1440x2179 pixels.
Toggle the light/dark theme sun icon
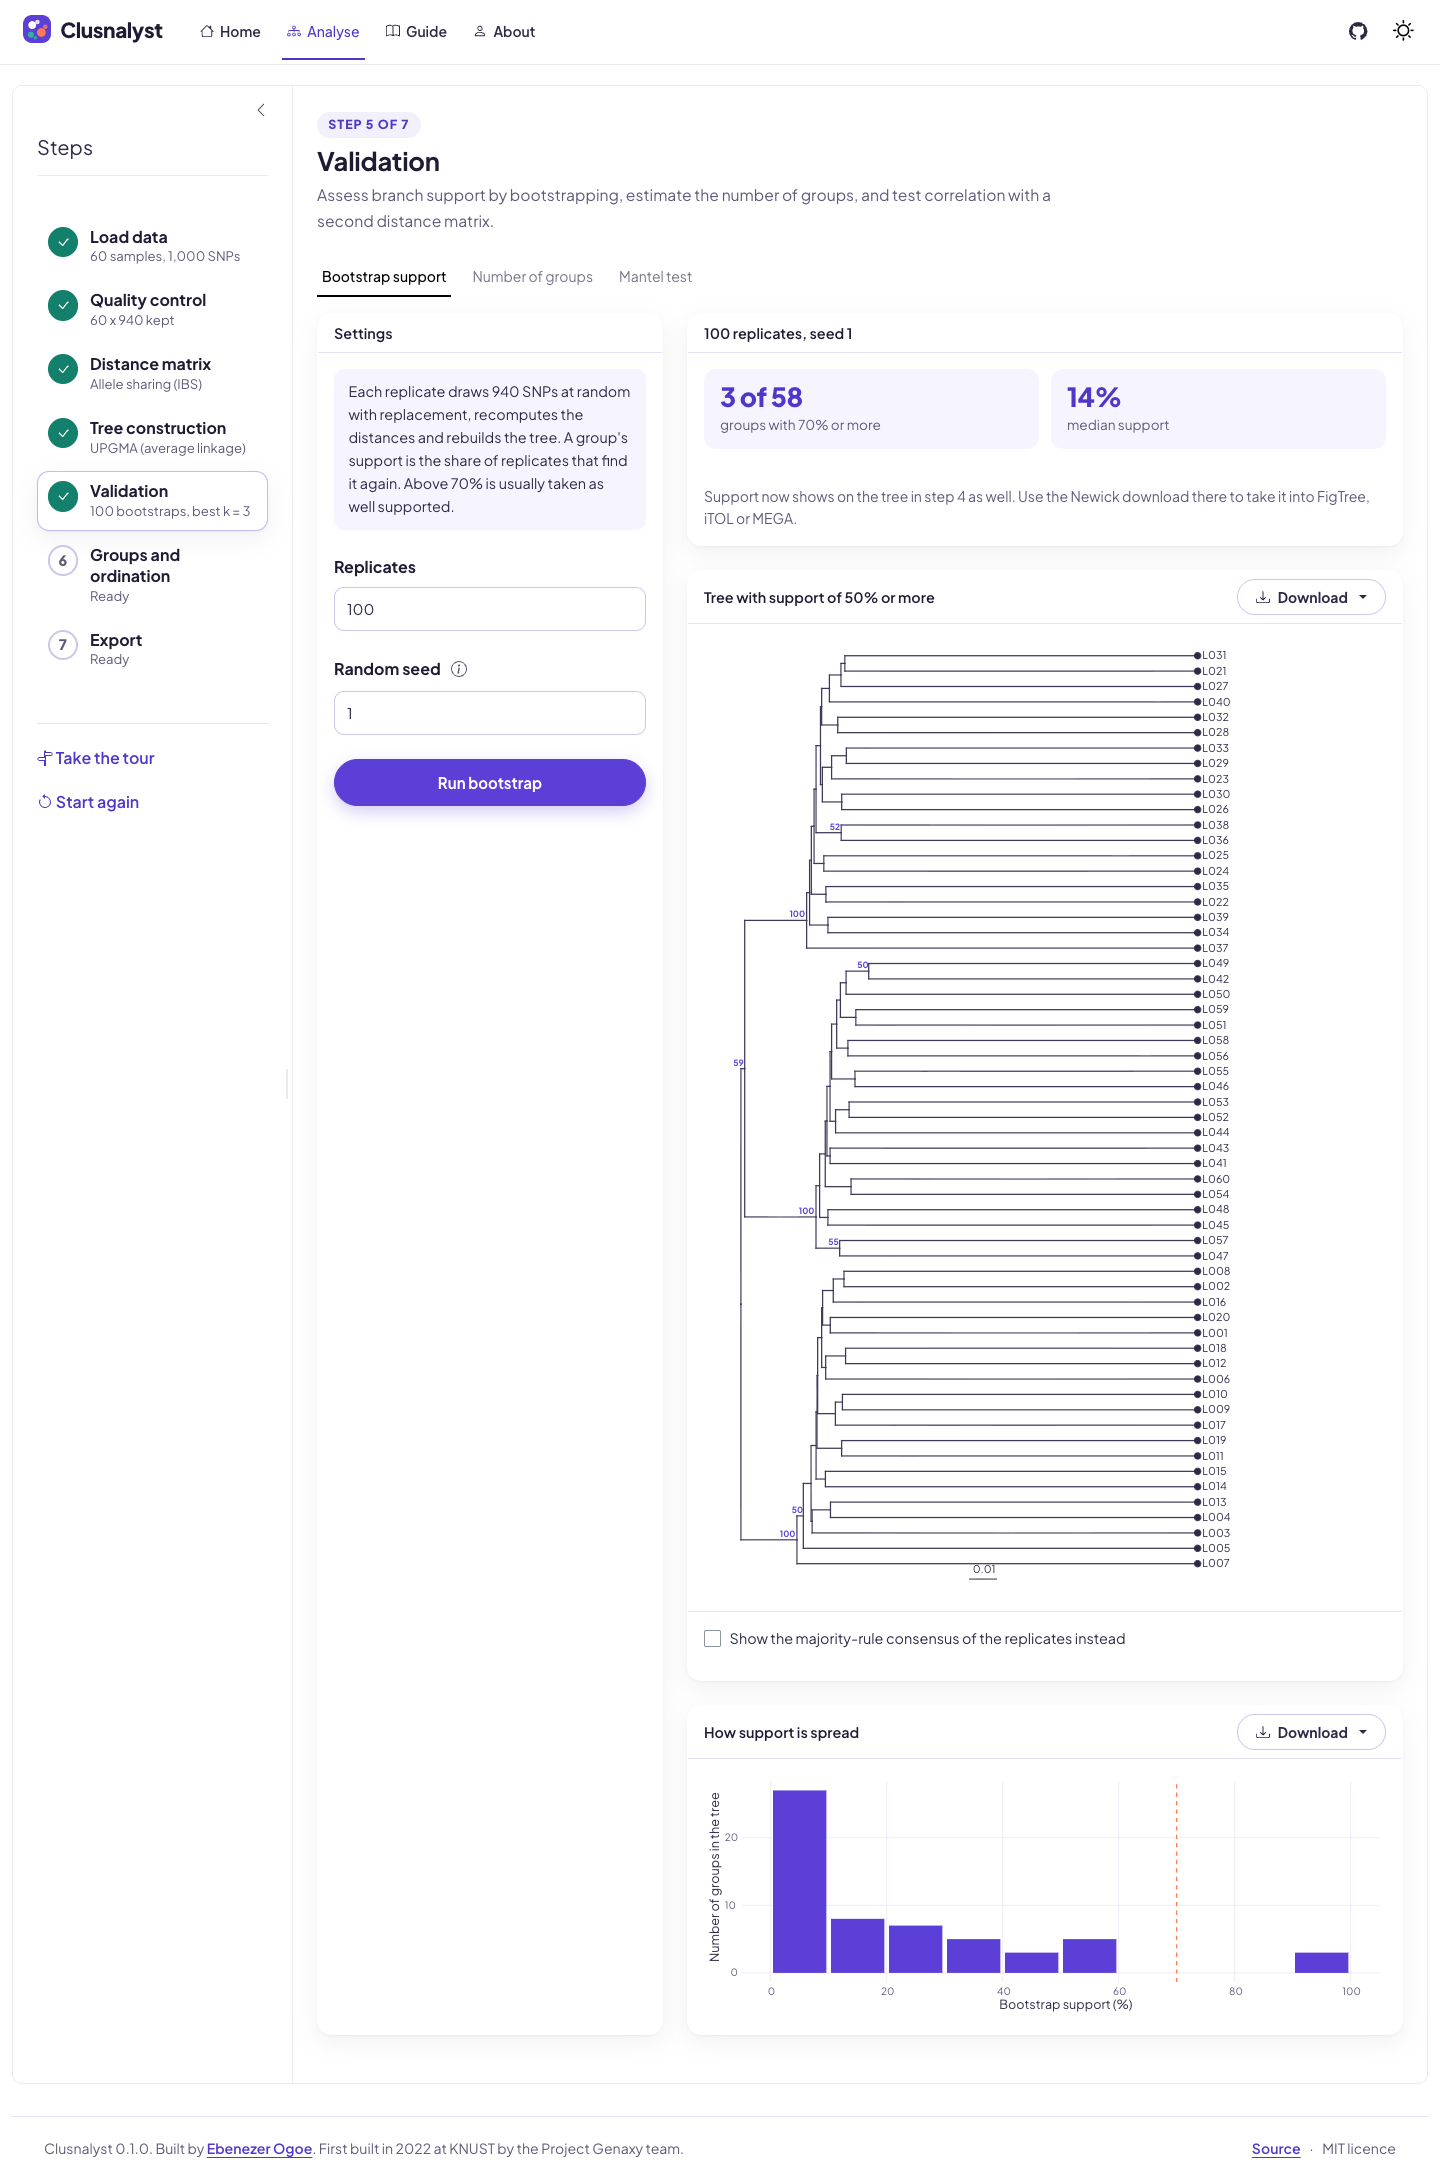1404,31
